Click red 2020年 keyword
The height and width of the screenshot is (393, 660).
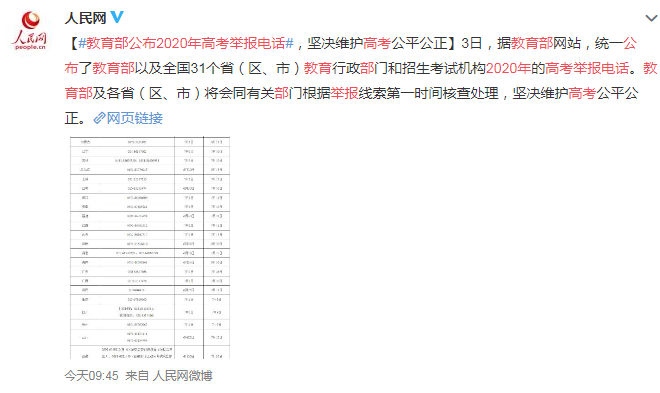tap(508, 68)
